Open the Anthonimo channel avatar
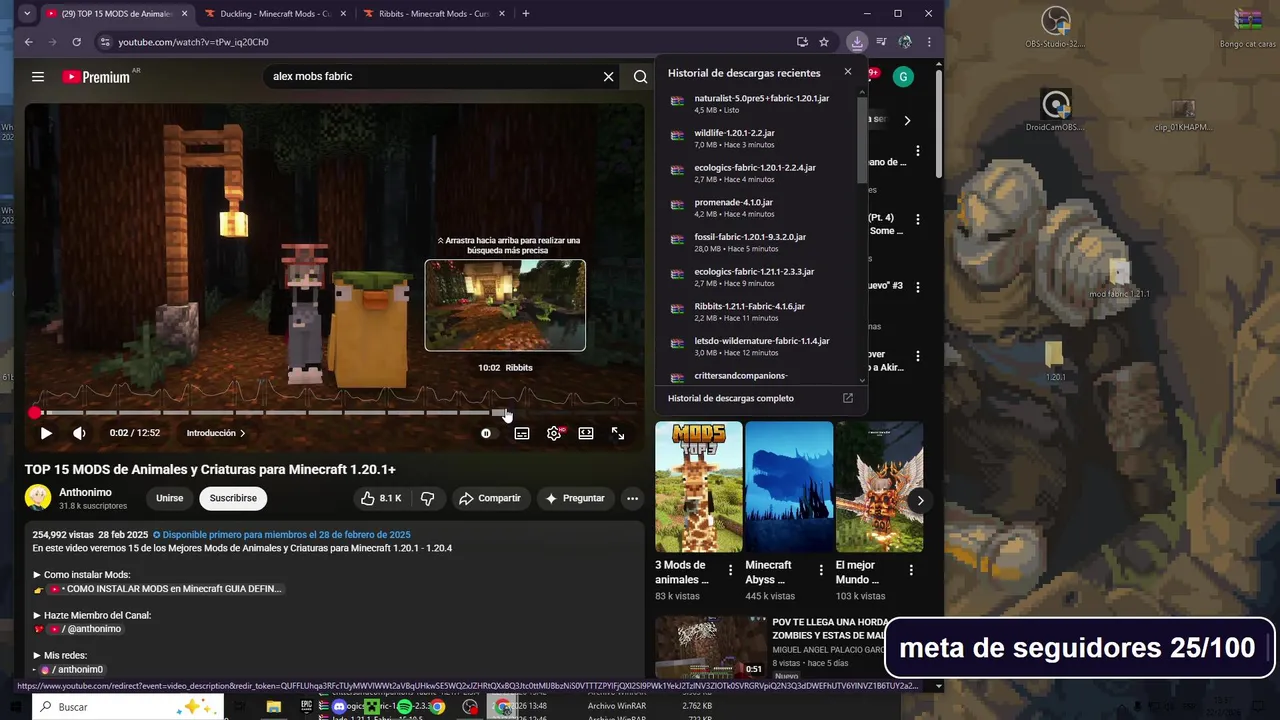Screen dimensions: 1280x720 pos(38,497)
